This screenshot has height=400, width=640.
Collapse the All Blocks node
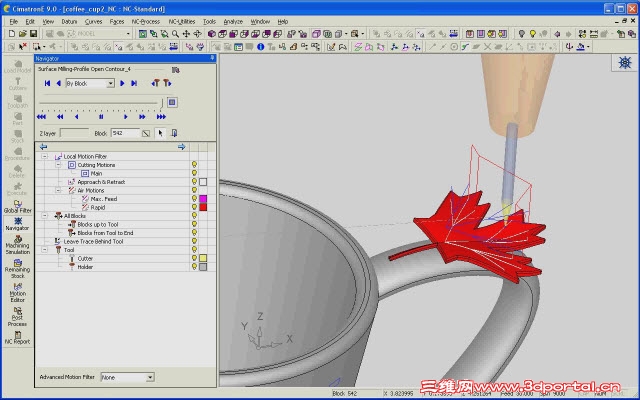(44, 216)
